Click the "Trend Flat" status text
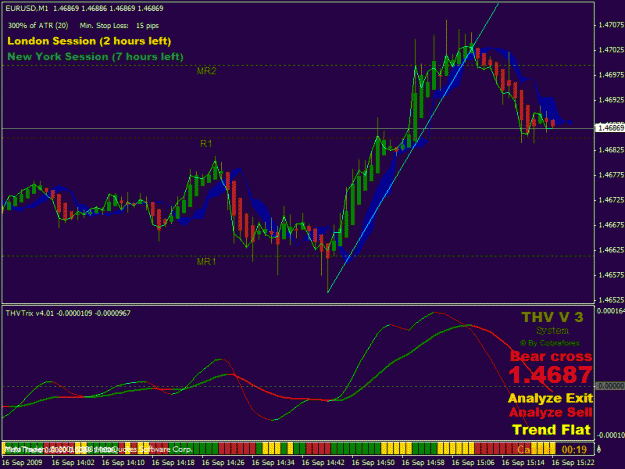The height and width of the screenshot is (469, 625). [551, 430]
